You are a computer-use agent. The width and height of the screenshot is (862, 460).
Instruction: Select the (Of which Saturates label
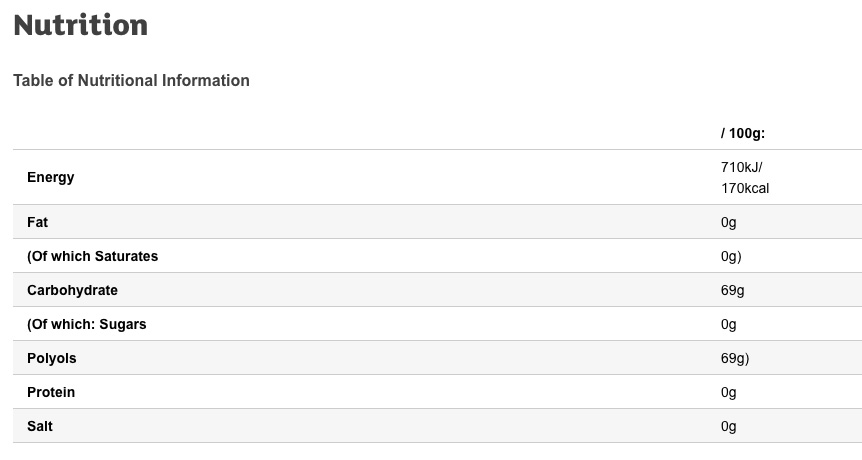92,256
